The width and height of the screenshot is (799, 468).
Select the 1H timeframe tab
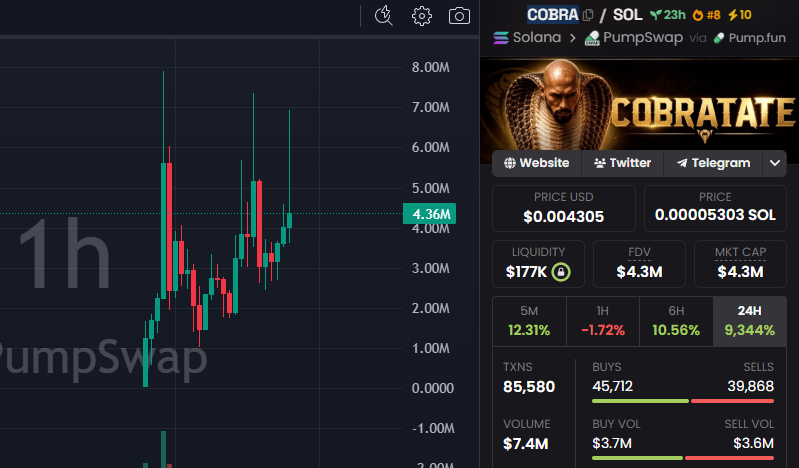pyautogui.click(x=603, y=322)
